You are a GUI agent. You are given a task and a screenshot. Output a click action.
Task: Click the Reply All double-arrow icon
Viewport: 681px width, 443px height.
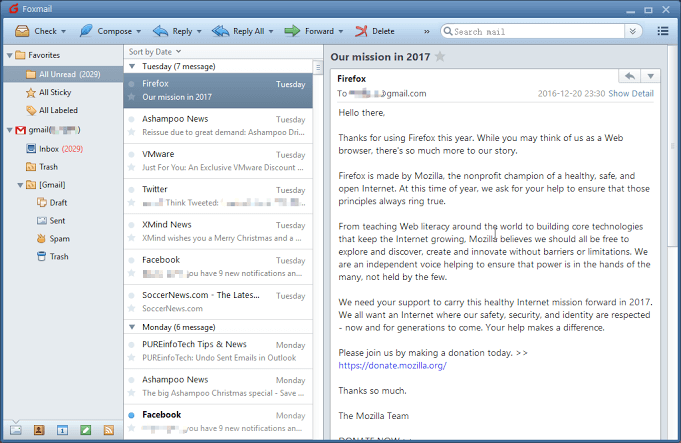(x=221, y=31)
